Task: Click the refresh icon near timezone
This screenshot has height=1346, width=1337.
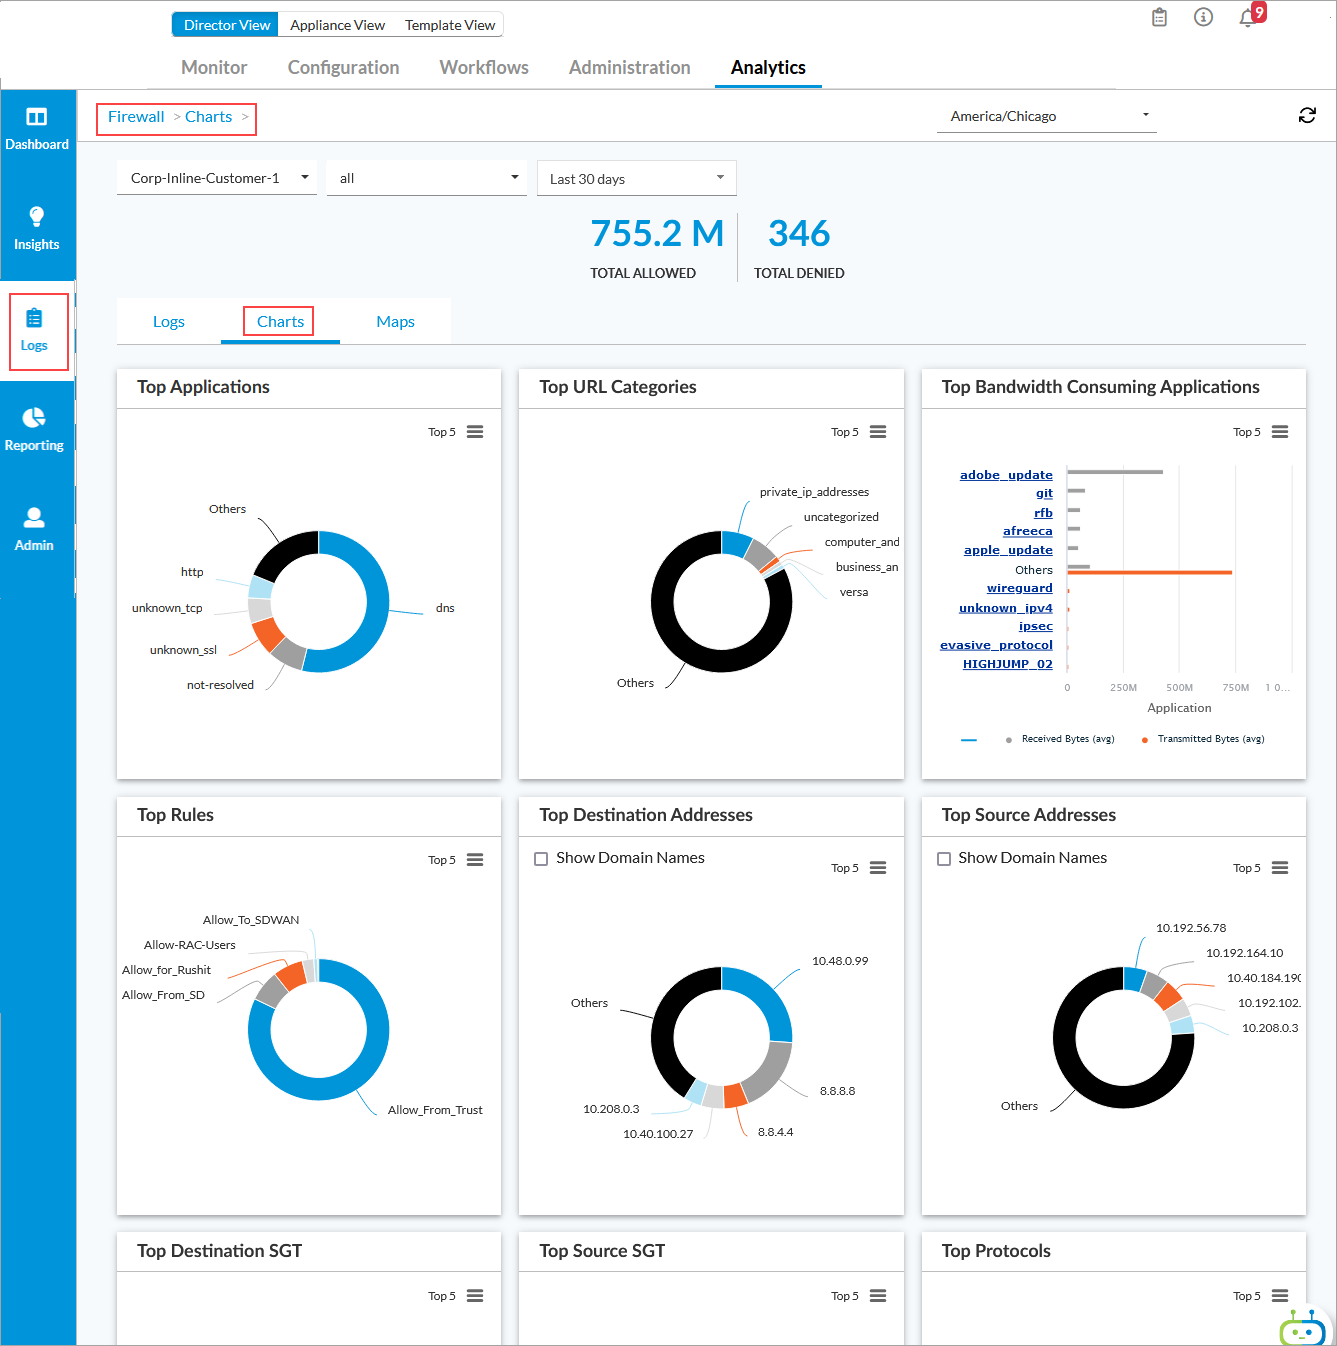Action: click(1307, 116)
